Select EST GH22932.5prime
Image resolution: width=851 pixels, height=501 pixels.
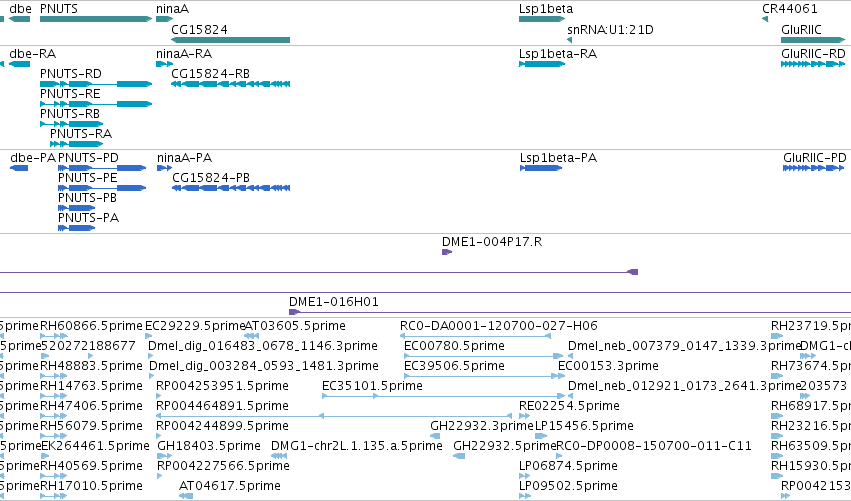pyautogui.click(x=505, y=447)
